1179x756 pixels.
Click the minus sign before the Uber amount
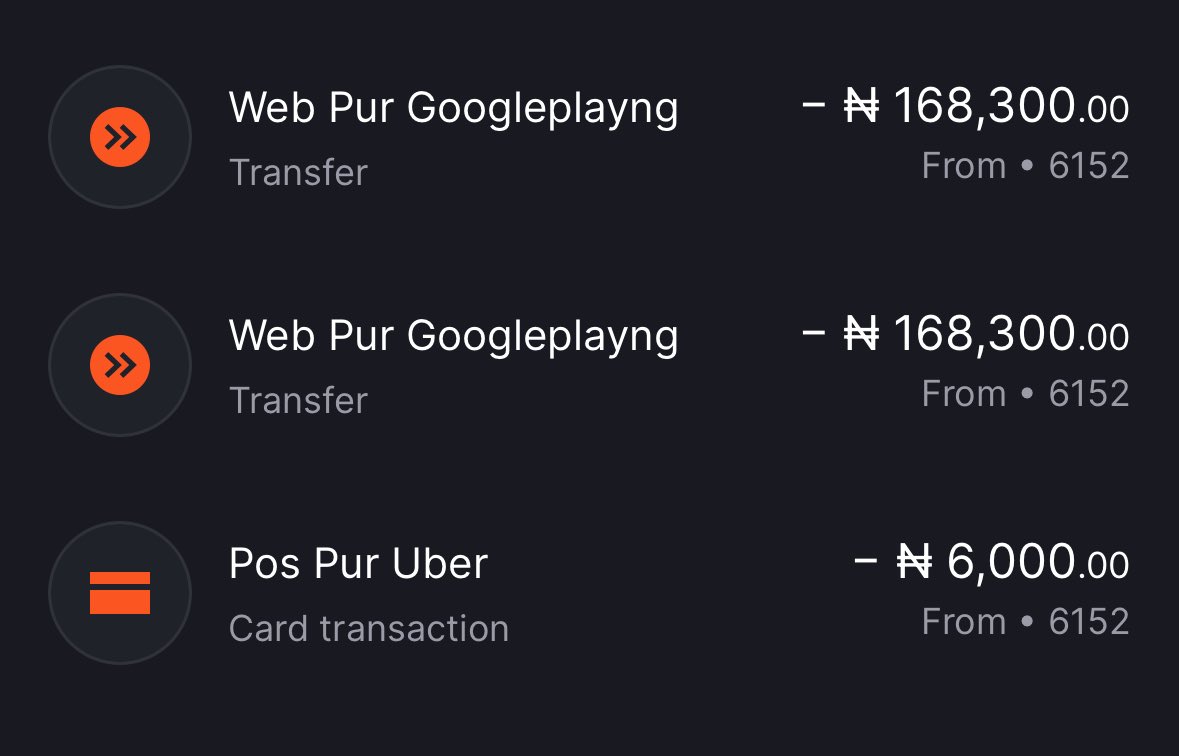(x=866, y=560)
